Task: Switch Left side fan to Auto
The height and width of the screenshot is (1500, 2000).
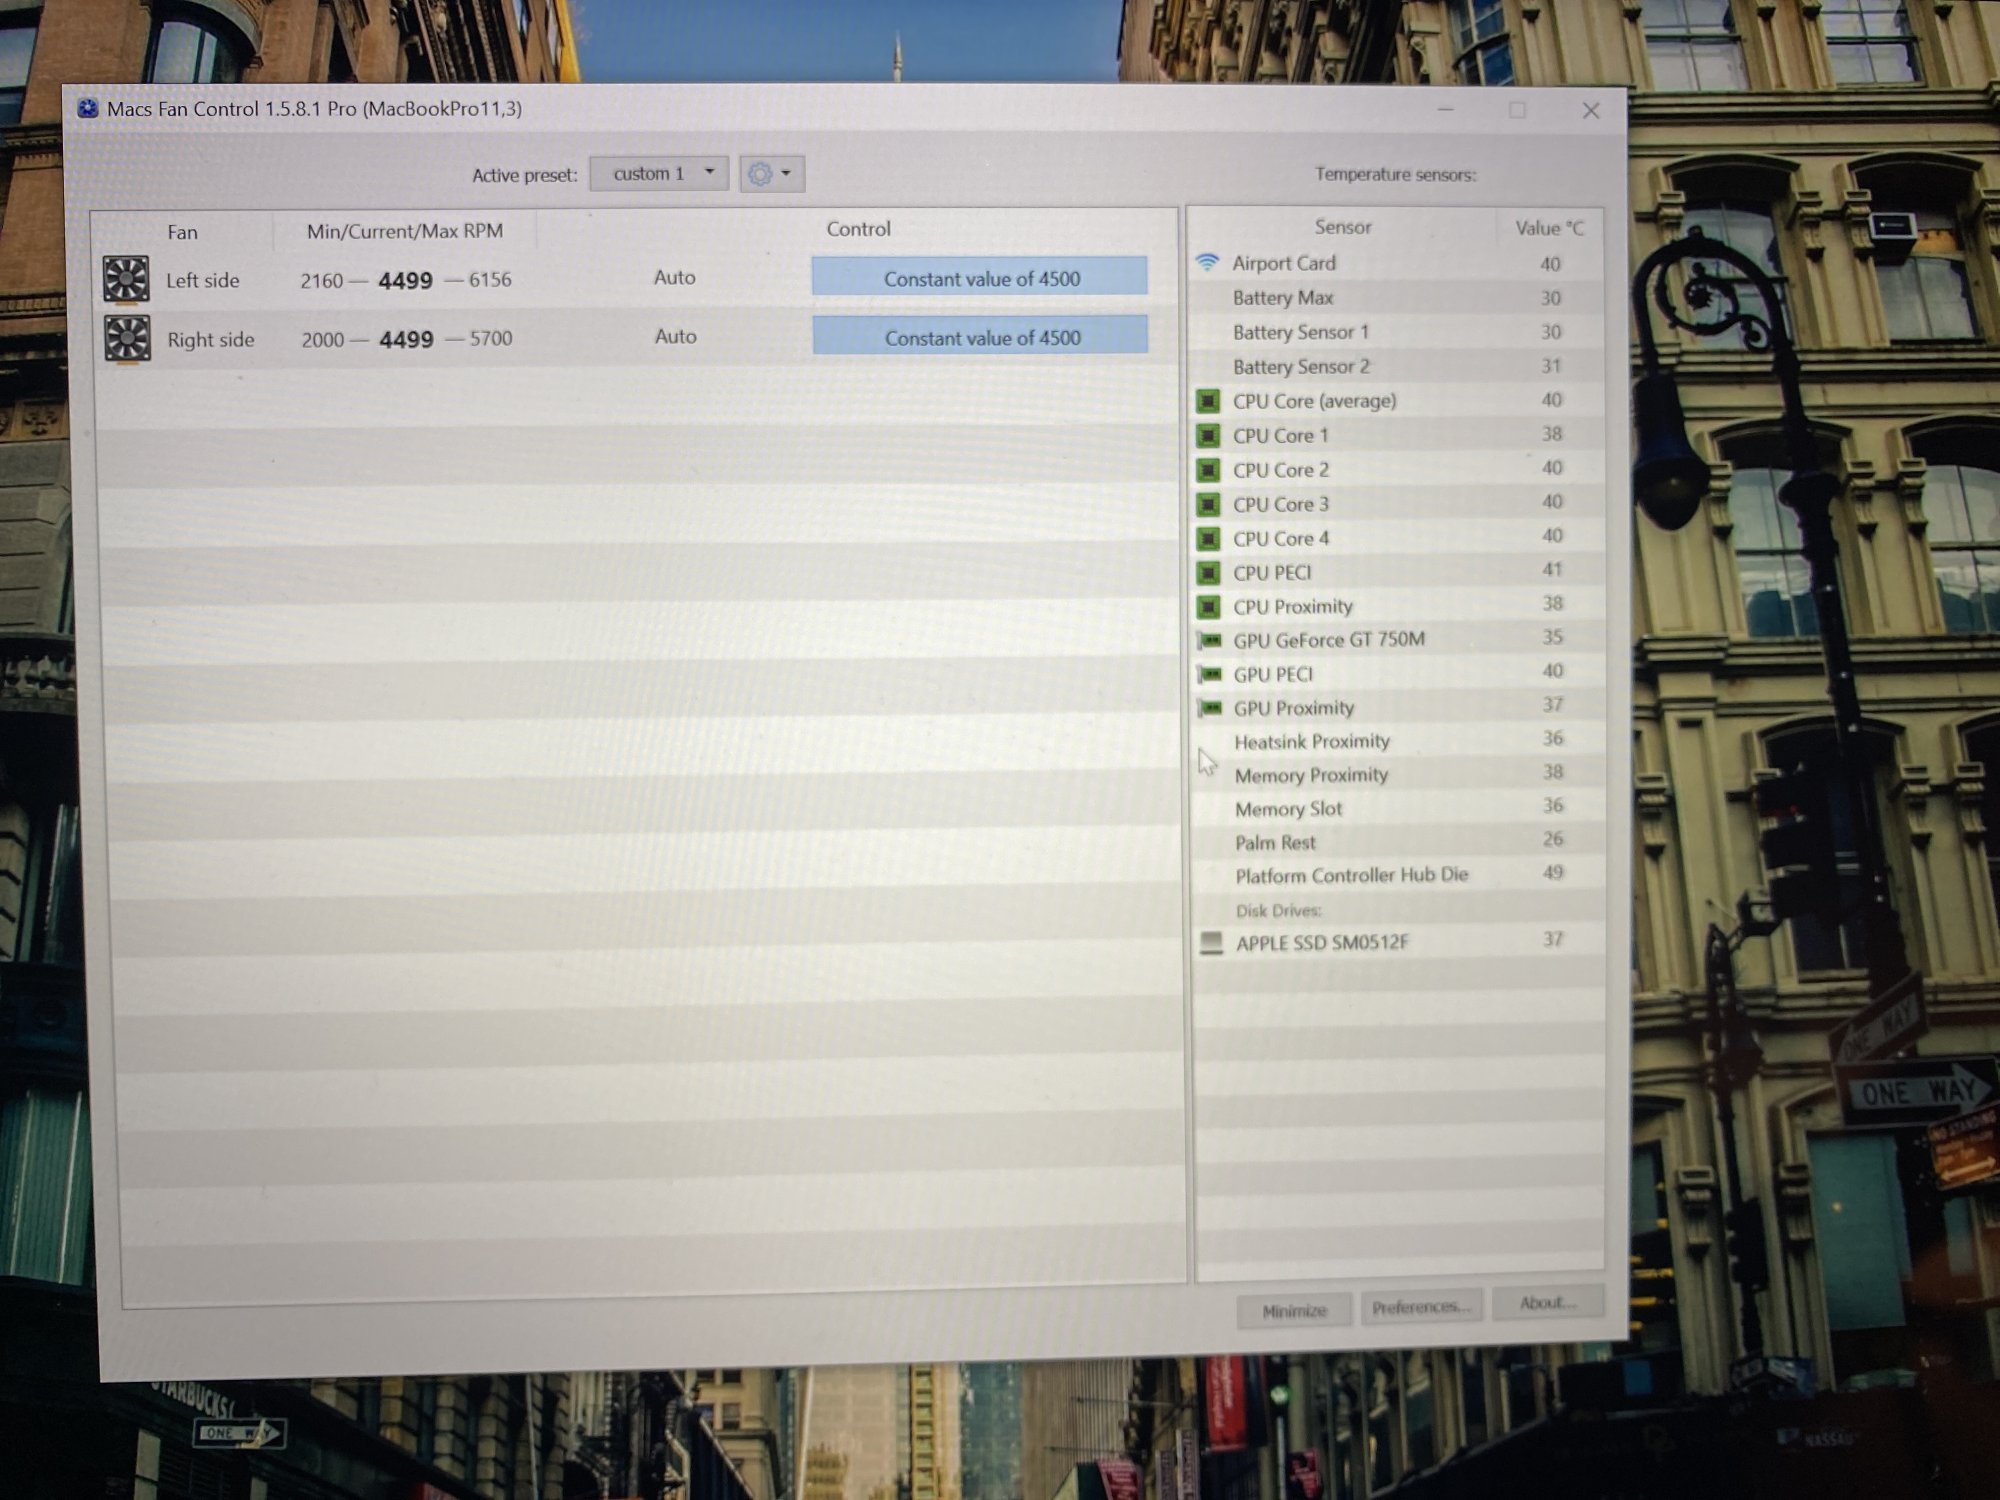Action: pos(674,278)
